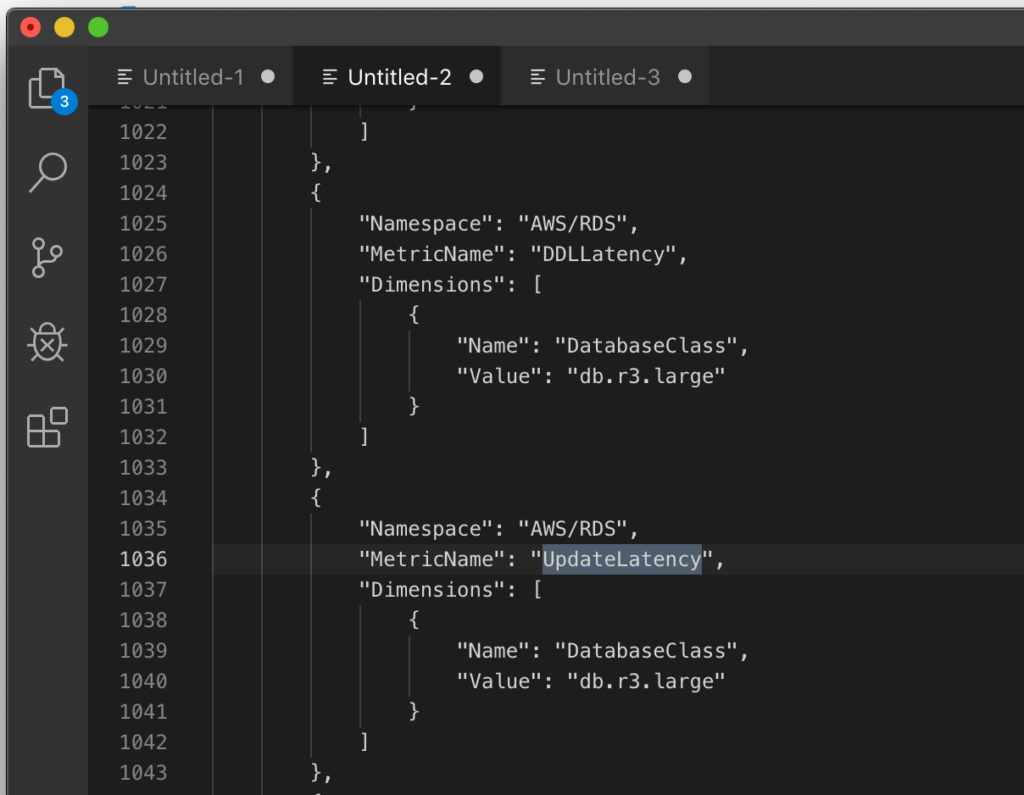The image size is (1024, 795).
Task: Maximize the window with green button
Action: 99,27
